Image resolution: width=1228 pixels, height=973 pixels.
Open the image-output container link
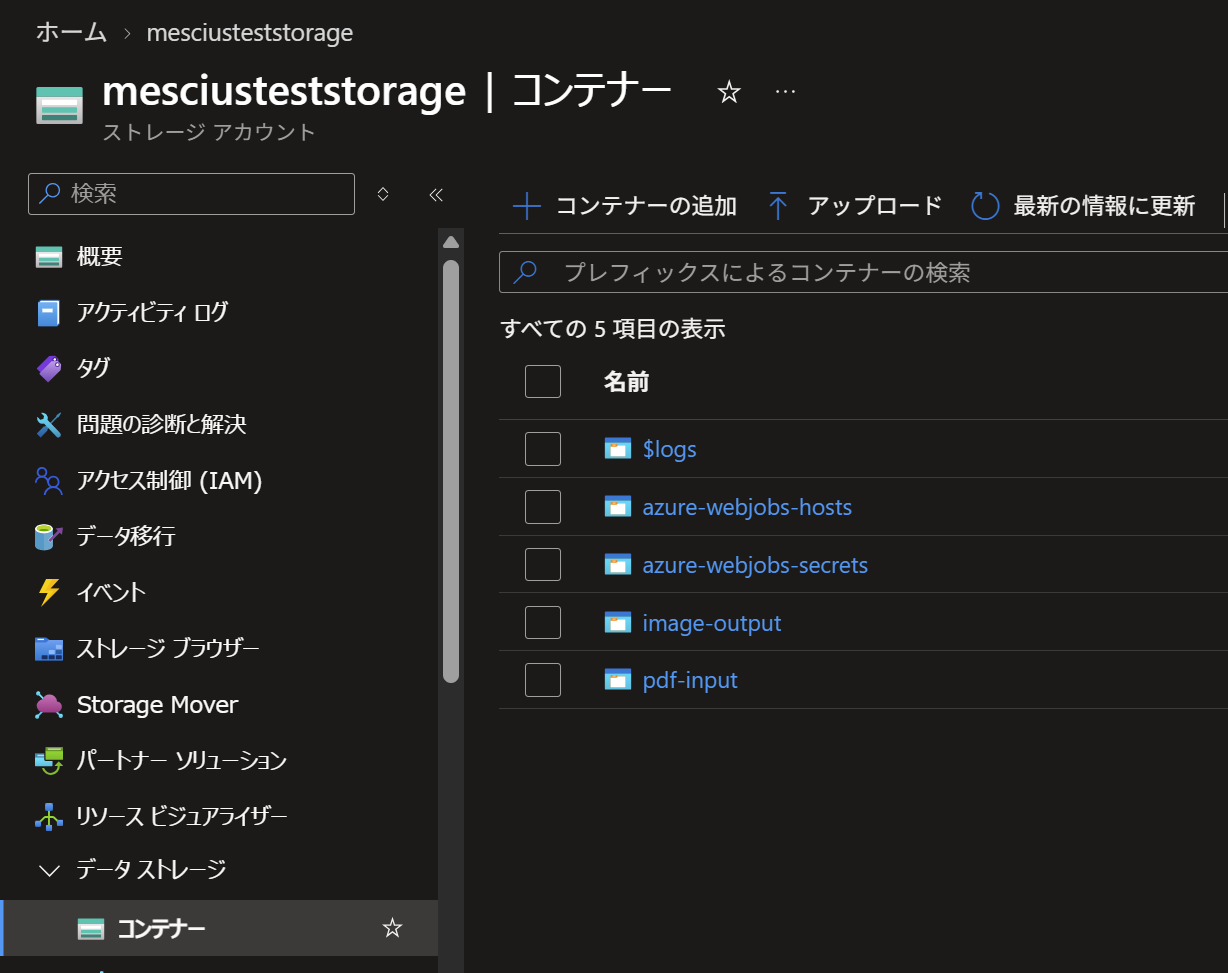712,623
